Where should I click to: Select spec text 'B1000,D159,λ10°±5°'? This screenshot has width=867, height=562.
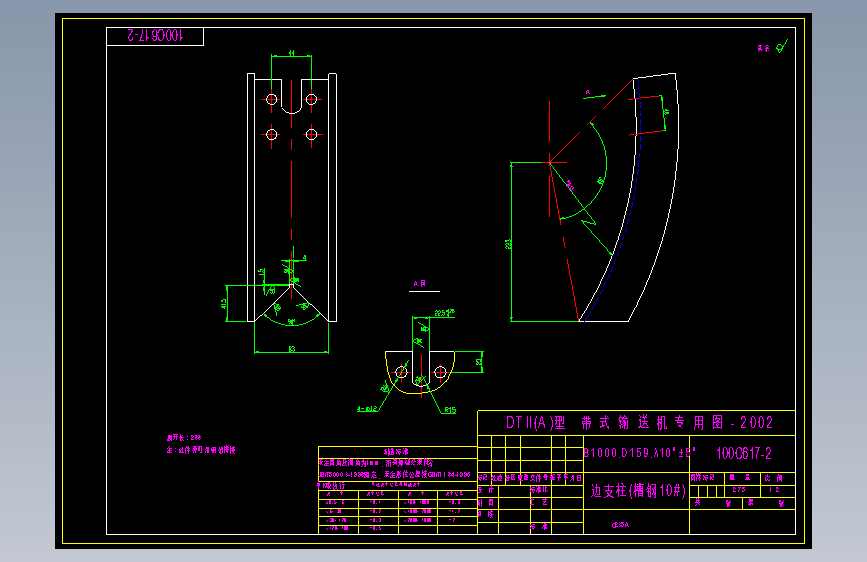(x=640, y=452)
